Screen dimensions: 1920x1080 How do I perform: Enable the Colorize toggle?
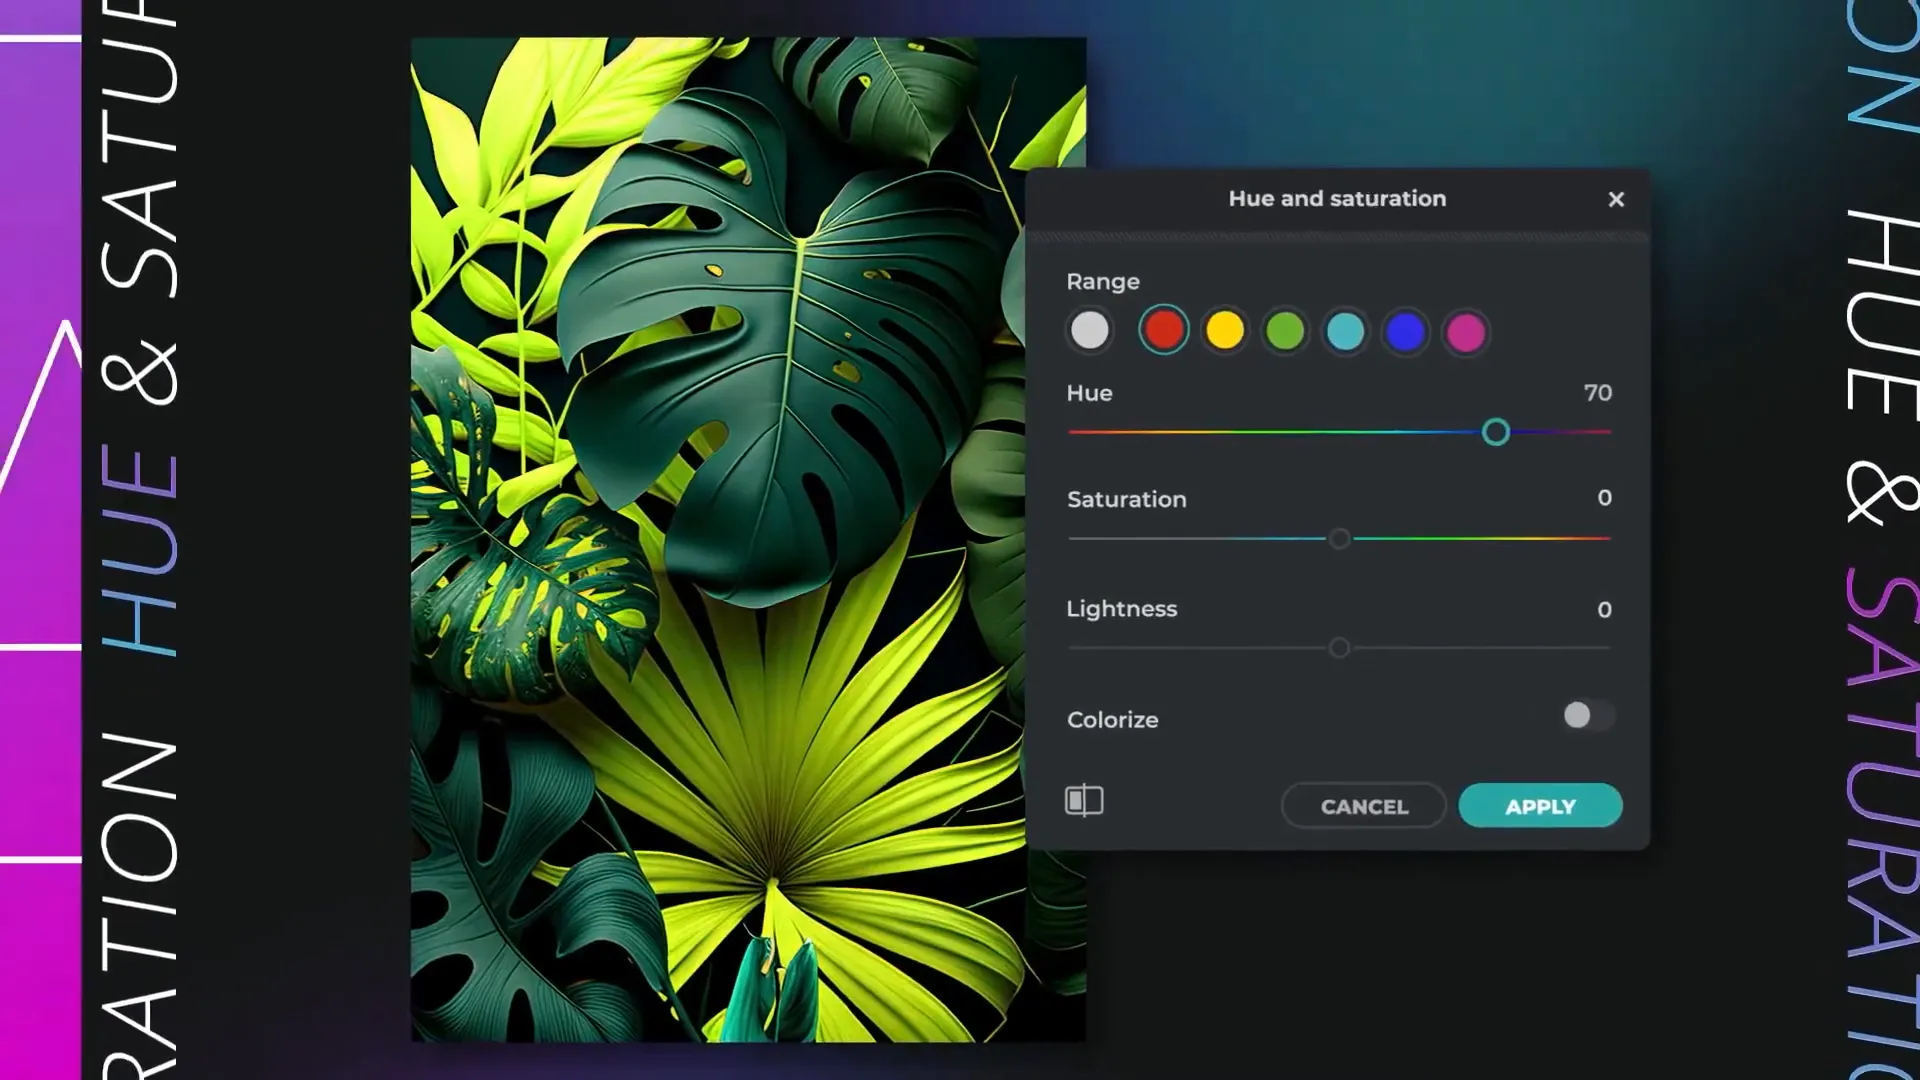pos(1587,715)
